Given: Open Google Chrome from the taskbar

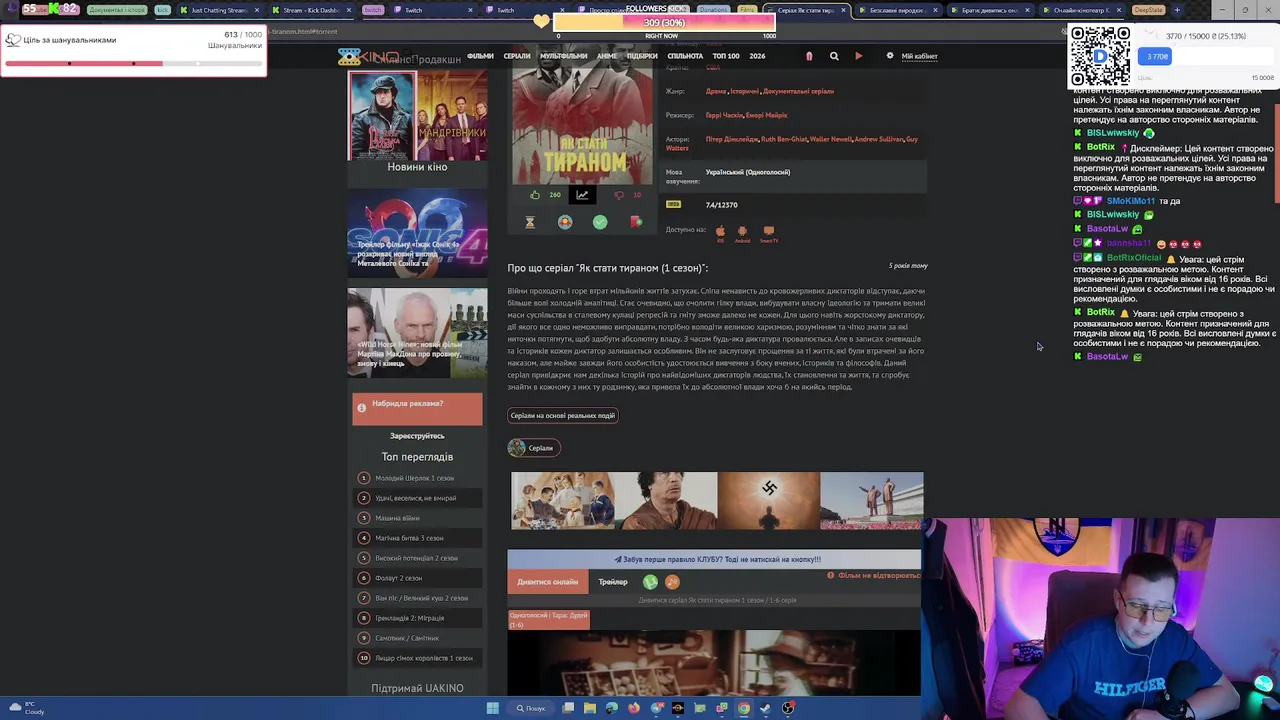Looking at the screenshot, I should 744,708.
